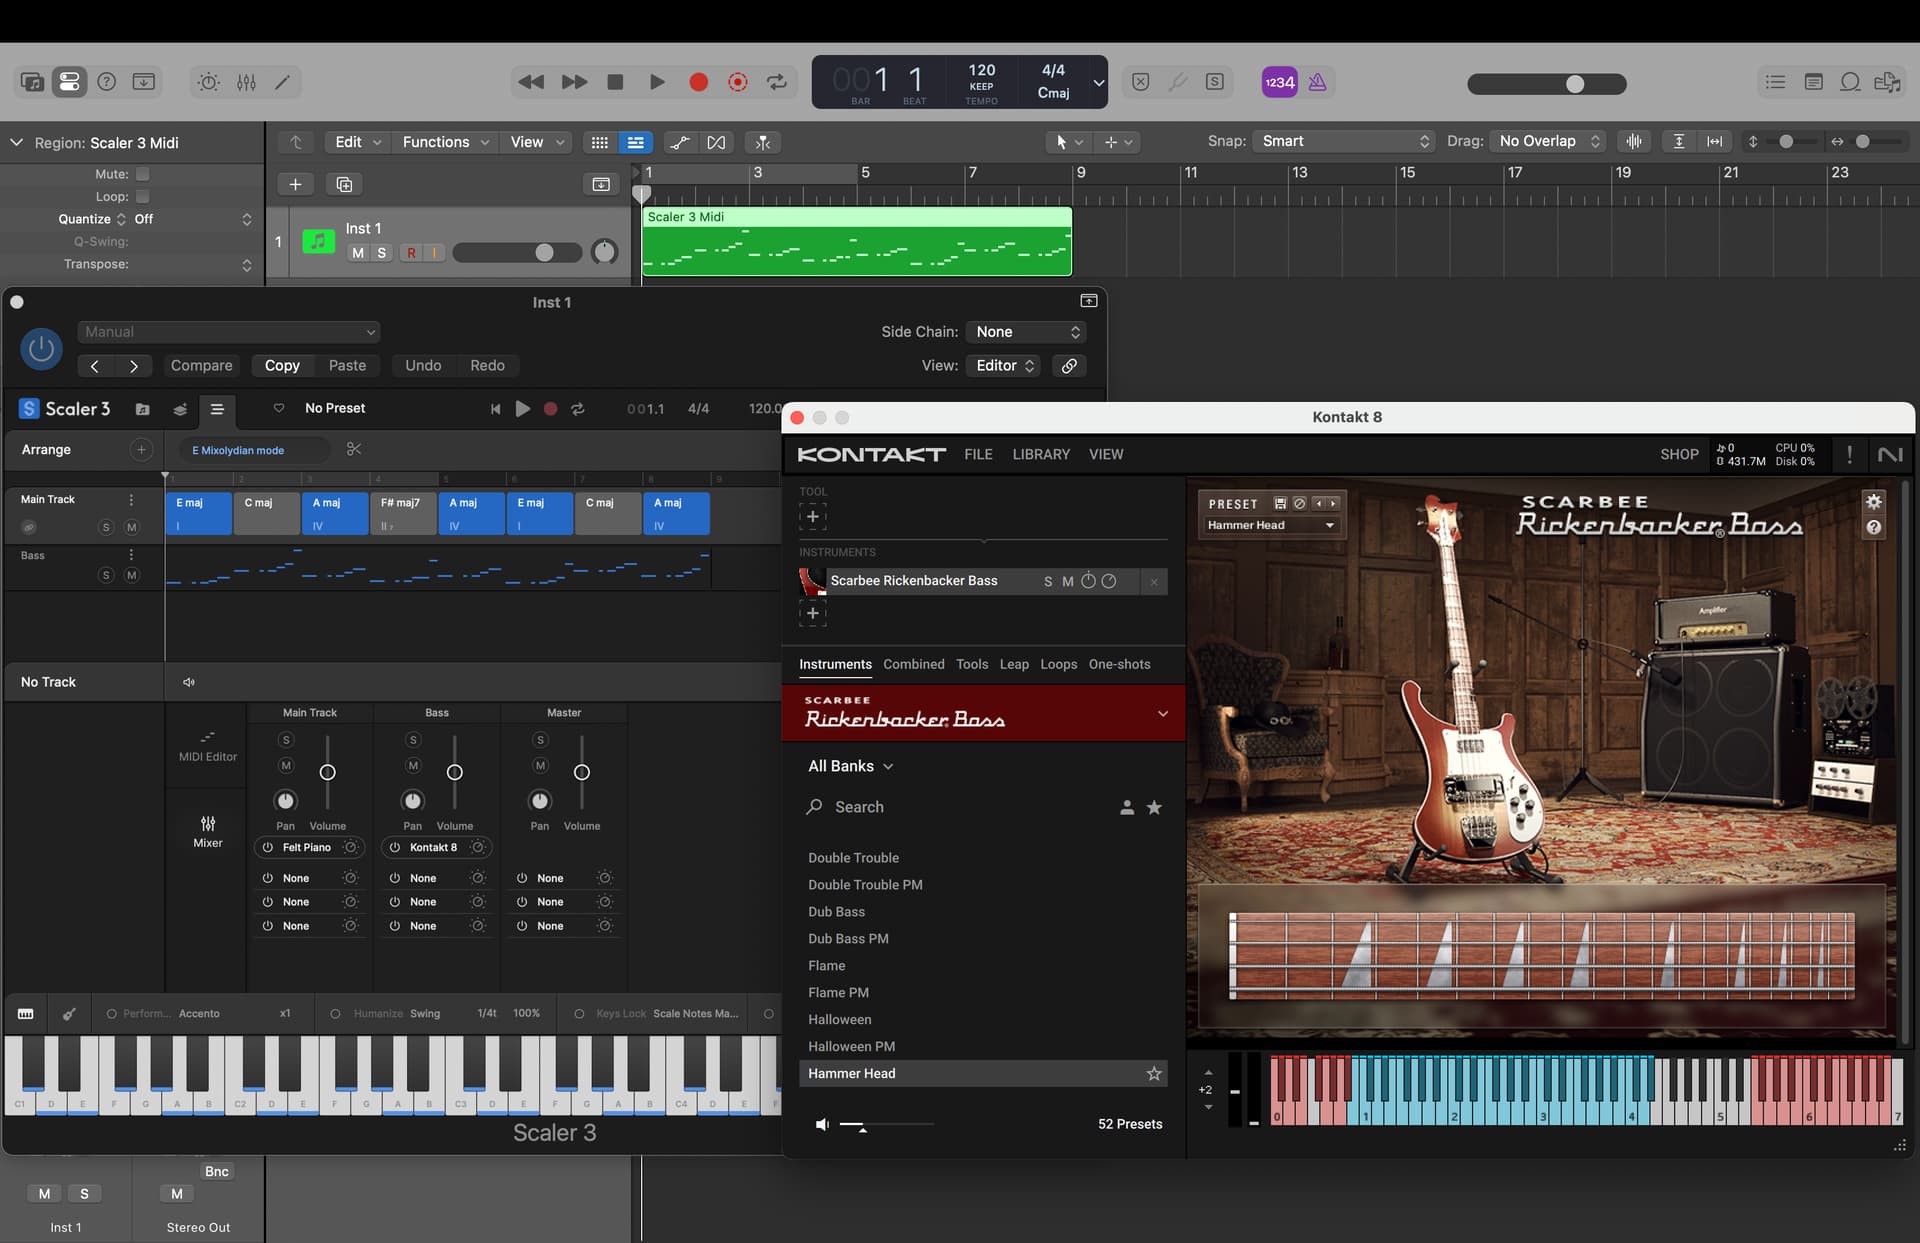The height and width of the screenshot is (1243, 1920).
Task: Enable the Mute checkbox in Region inspector
Action: [x=143, y=174]
